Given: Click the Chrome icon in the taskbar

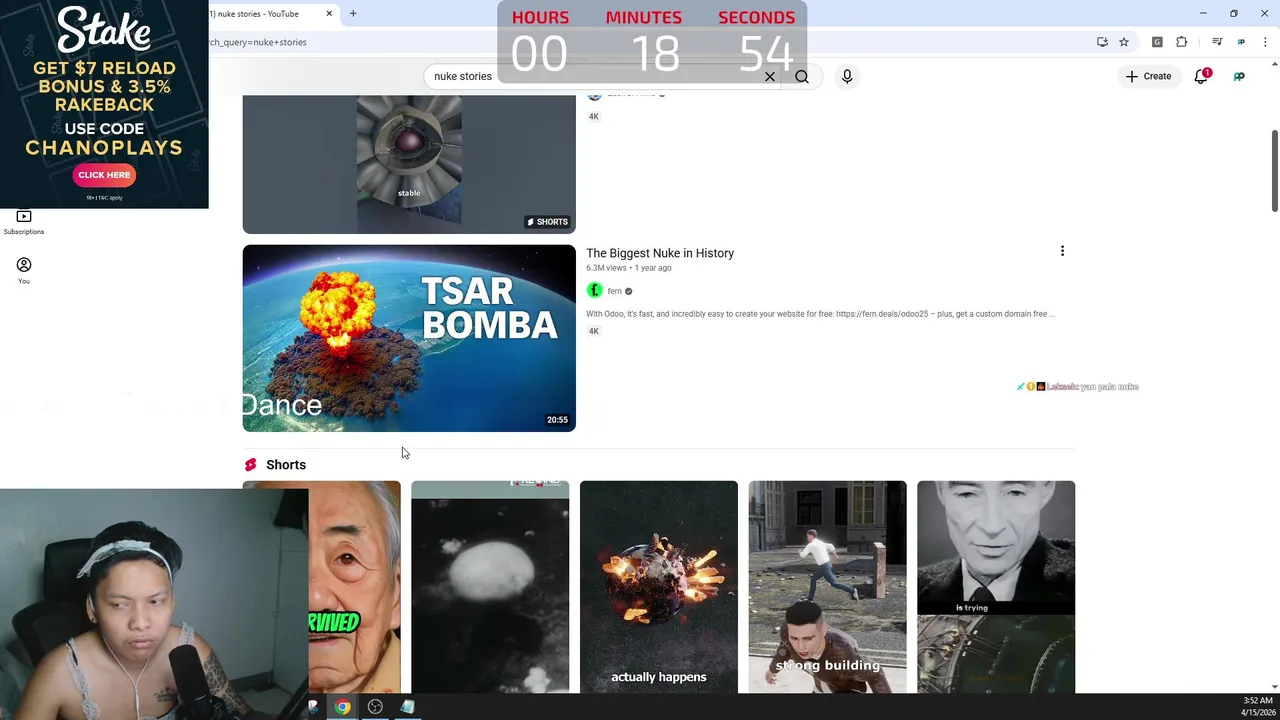Looking at the screenshot, I should (x=343, y=707).
